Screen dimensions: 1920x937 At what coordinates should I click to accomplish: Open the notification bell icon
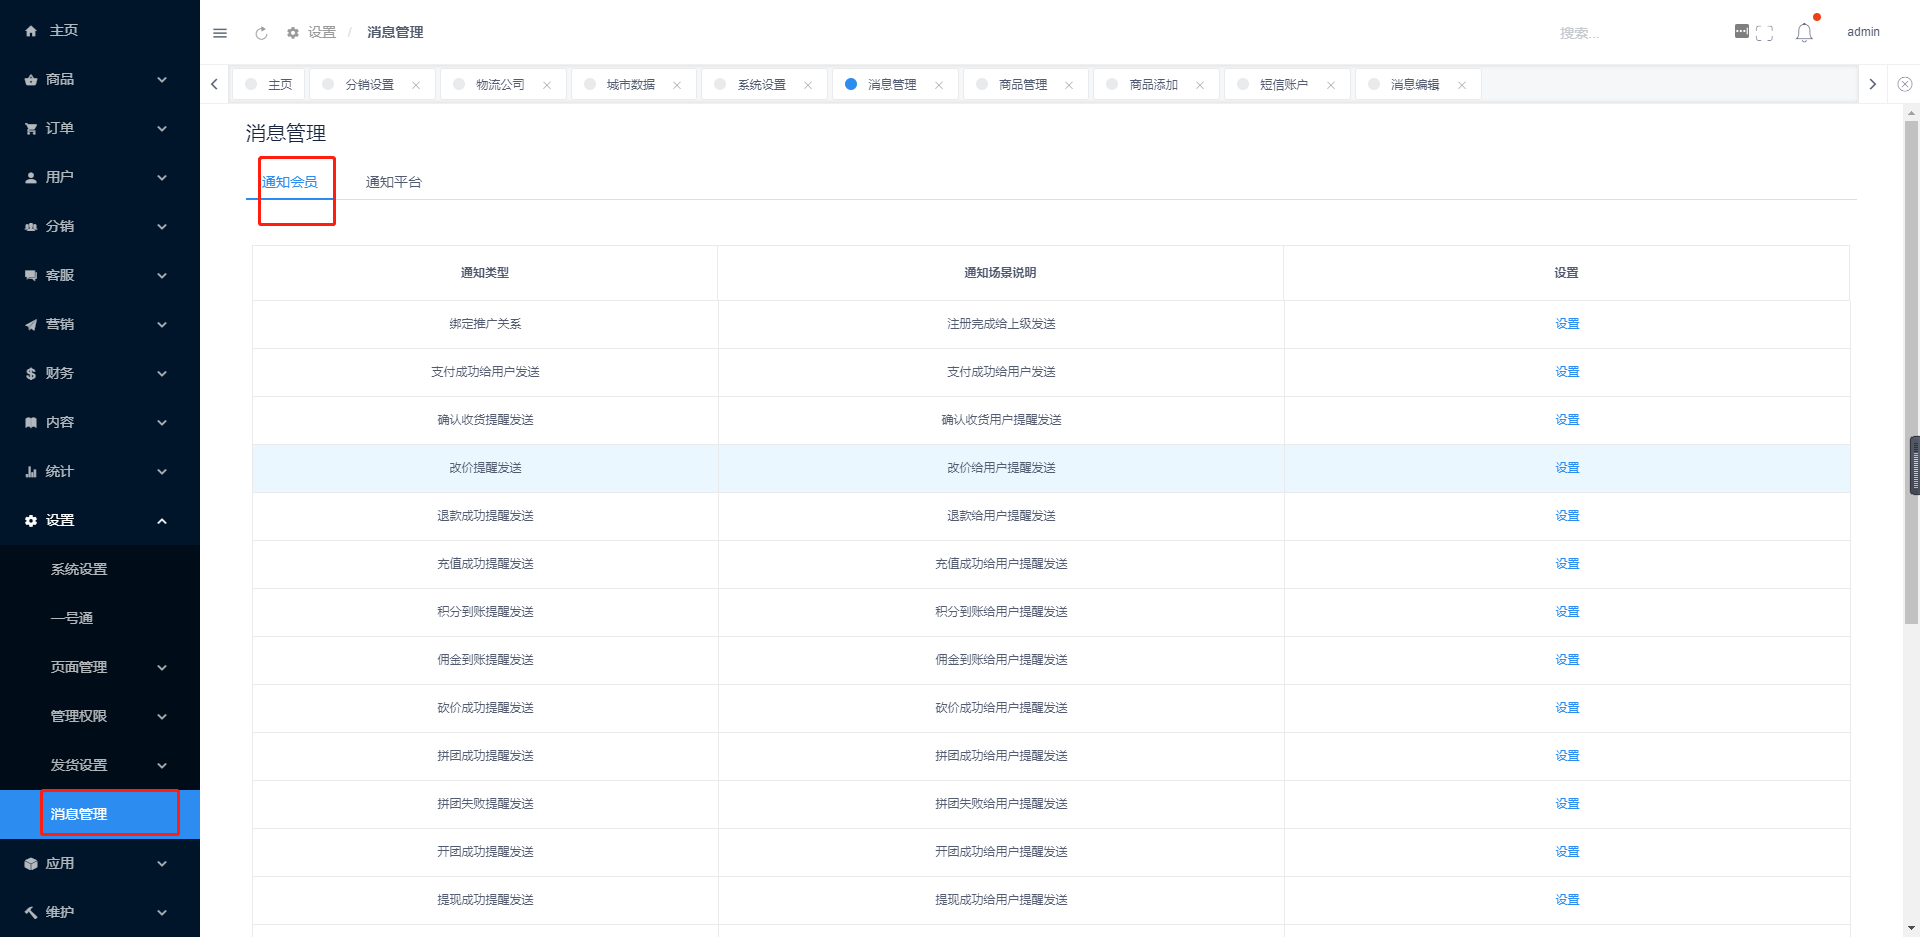pyautogui.click(x=1804, y=33)
